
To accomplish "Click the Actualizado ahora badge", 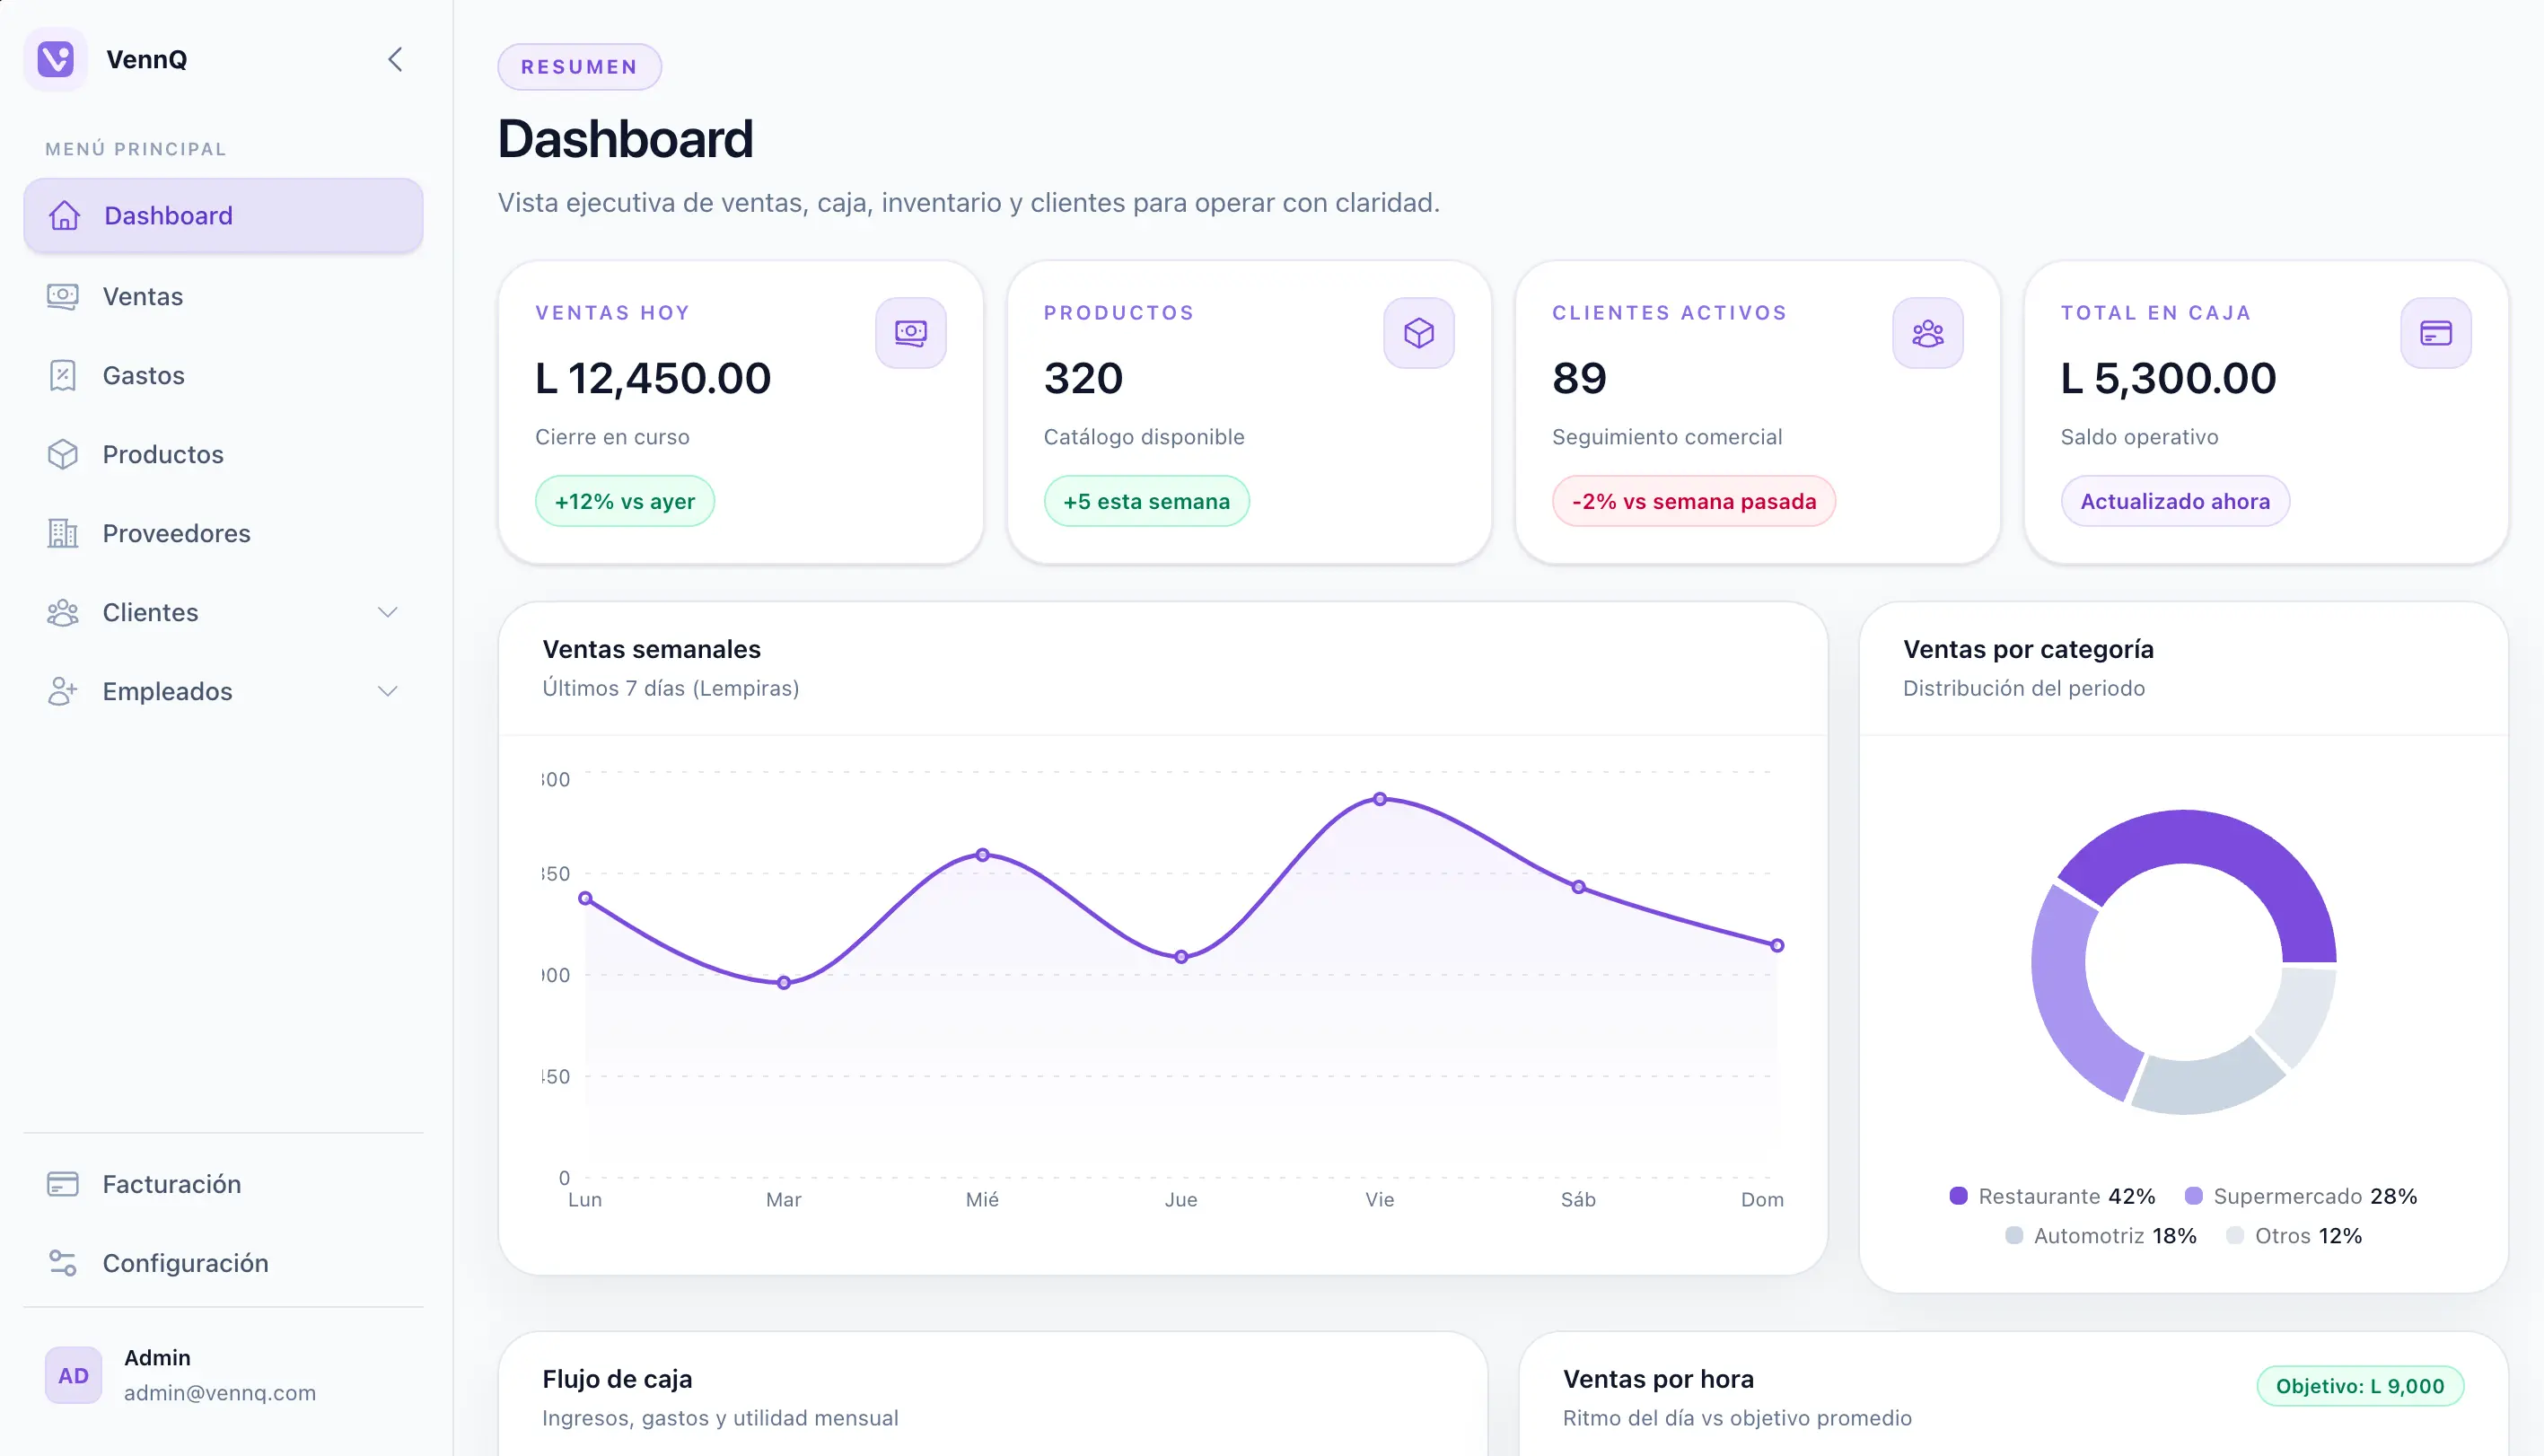I will [x=2175, y=501].
